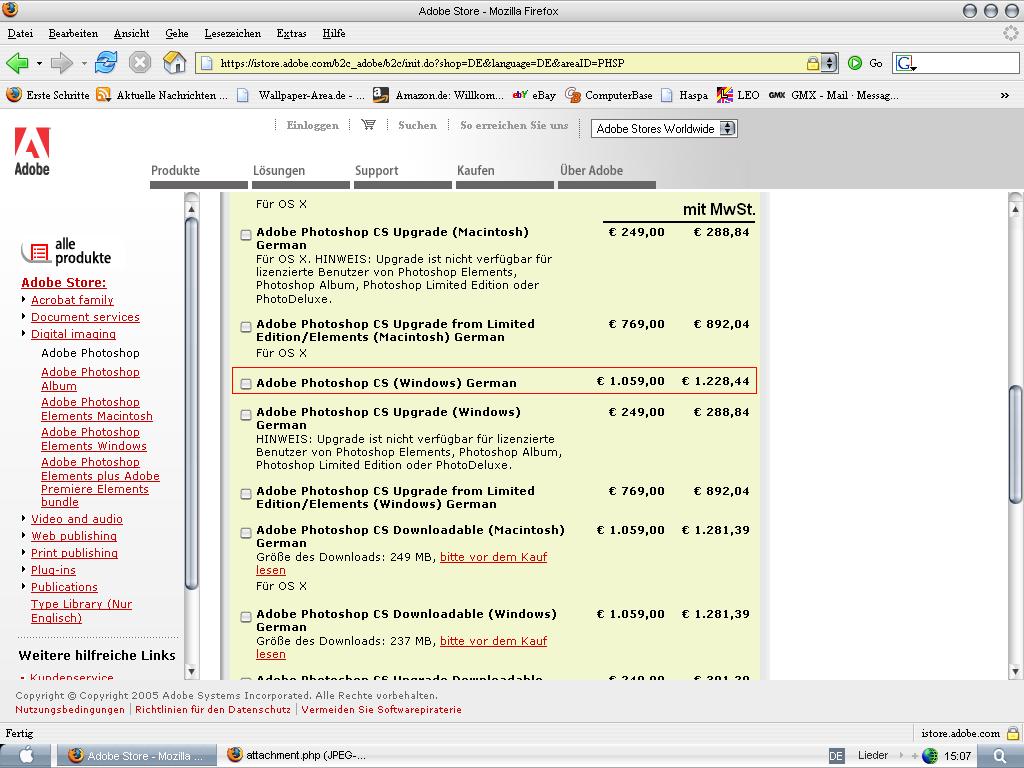1024x768 pixels.
Task: Expand the Document services category
Action: [24, 316]
